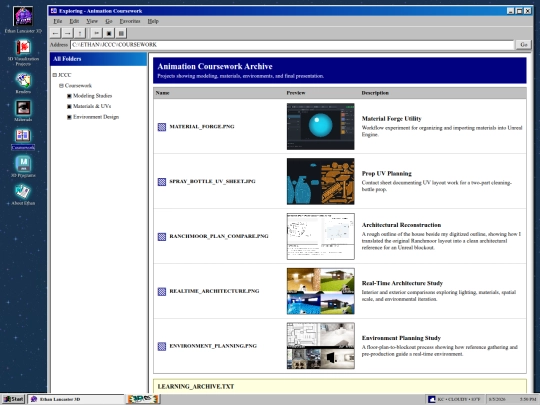Click the RANCHMOOR_PLAN_COMPARE.PNG file name
The image size is (540, 405).
coord(219,236)
